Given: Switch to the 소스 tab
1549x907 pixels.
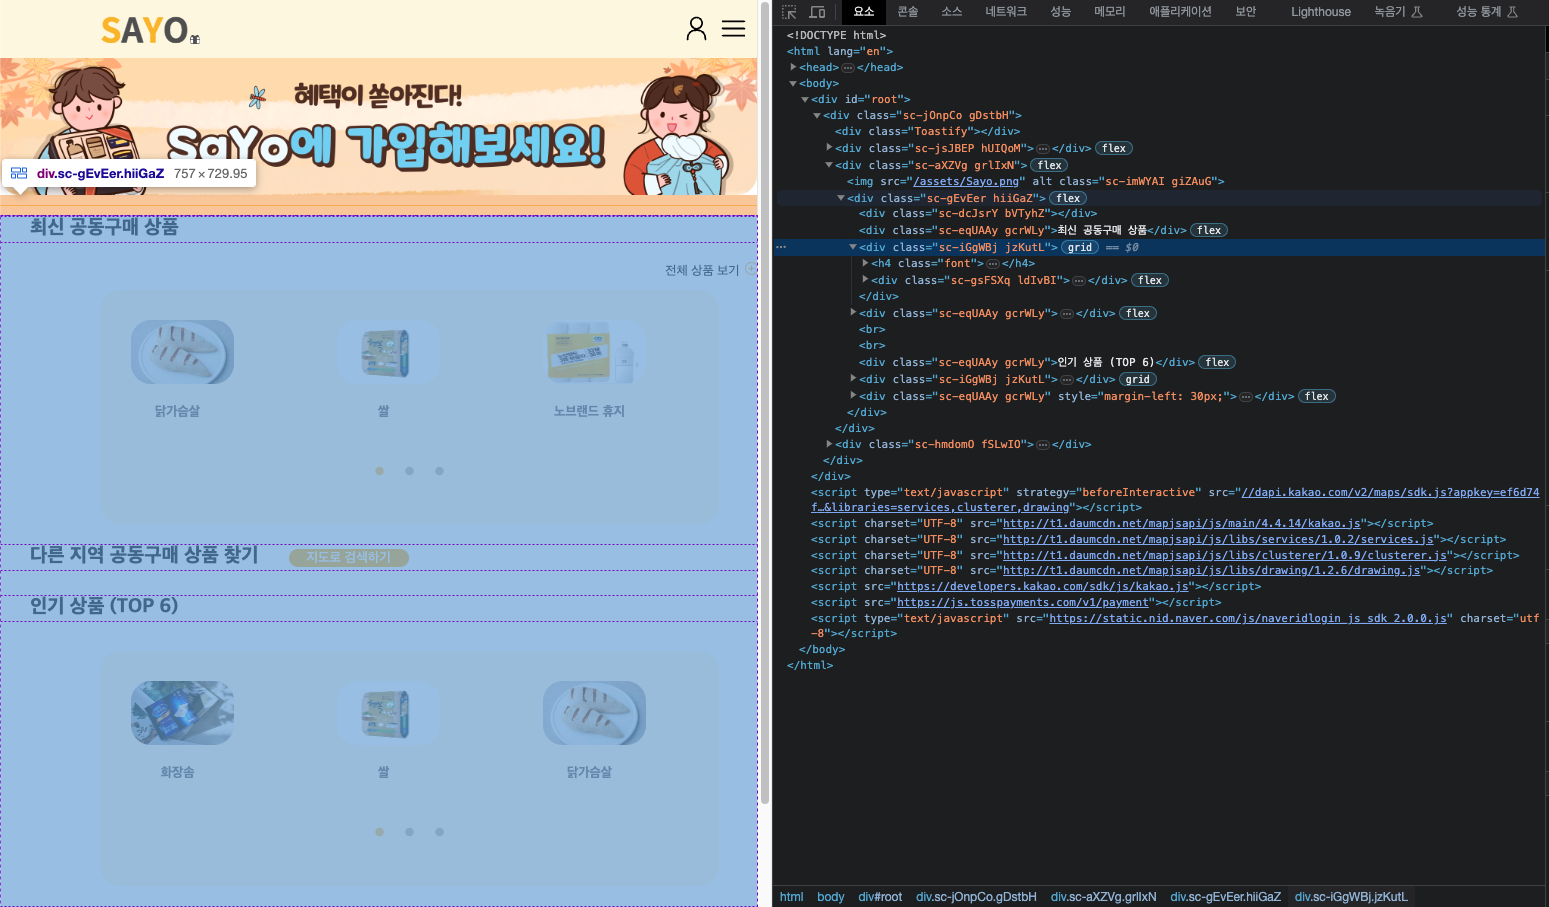Looking at the screenshot, I should 951,12.
